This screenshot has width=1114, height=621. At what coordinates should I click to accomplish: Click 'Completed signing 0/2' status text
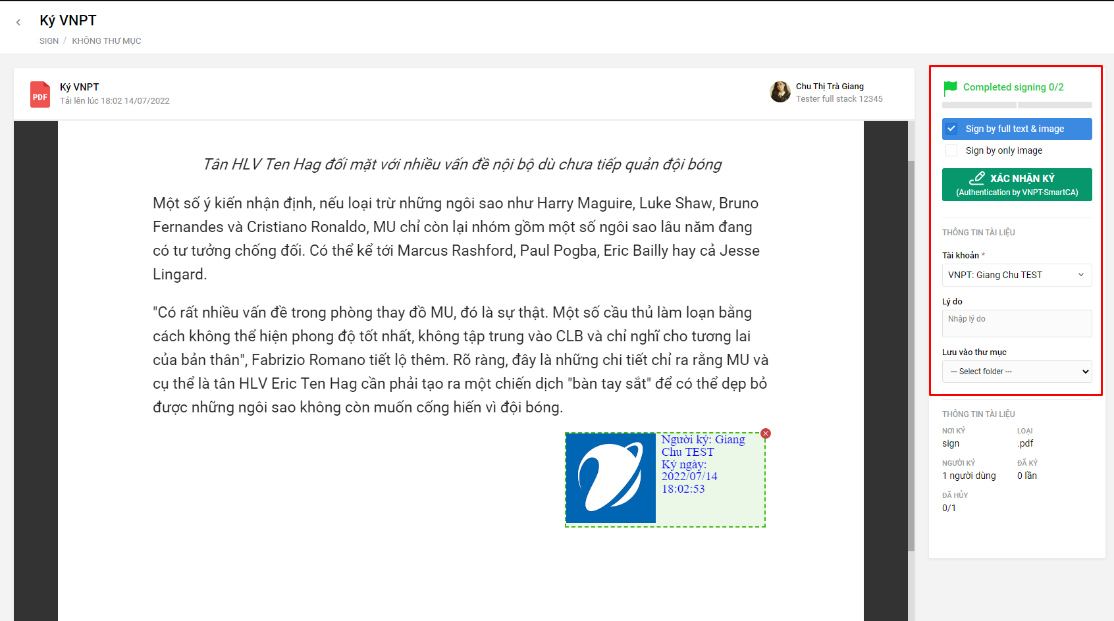point(1013,87)
